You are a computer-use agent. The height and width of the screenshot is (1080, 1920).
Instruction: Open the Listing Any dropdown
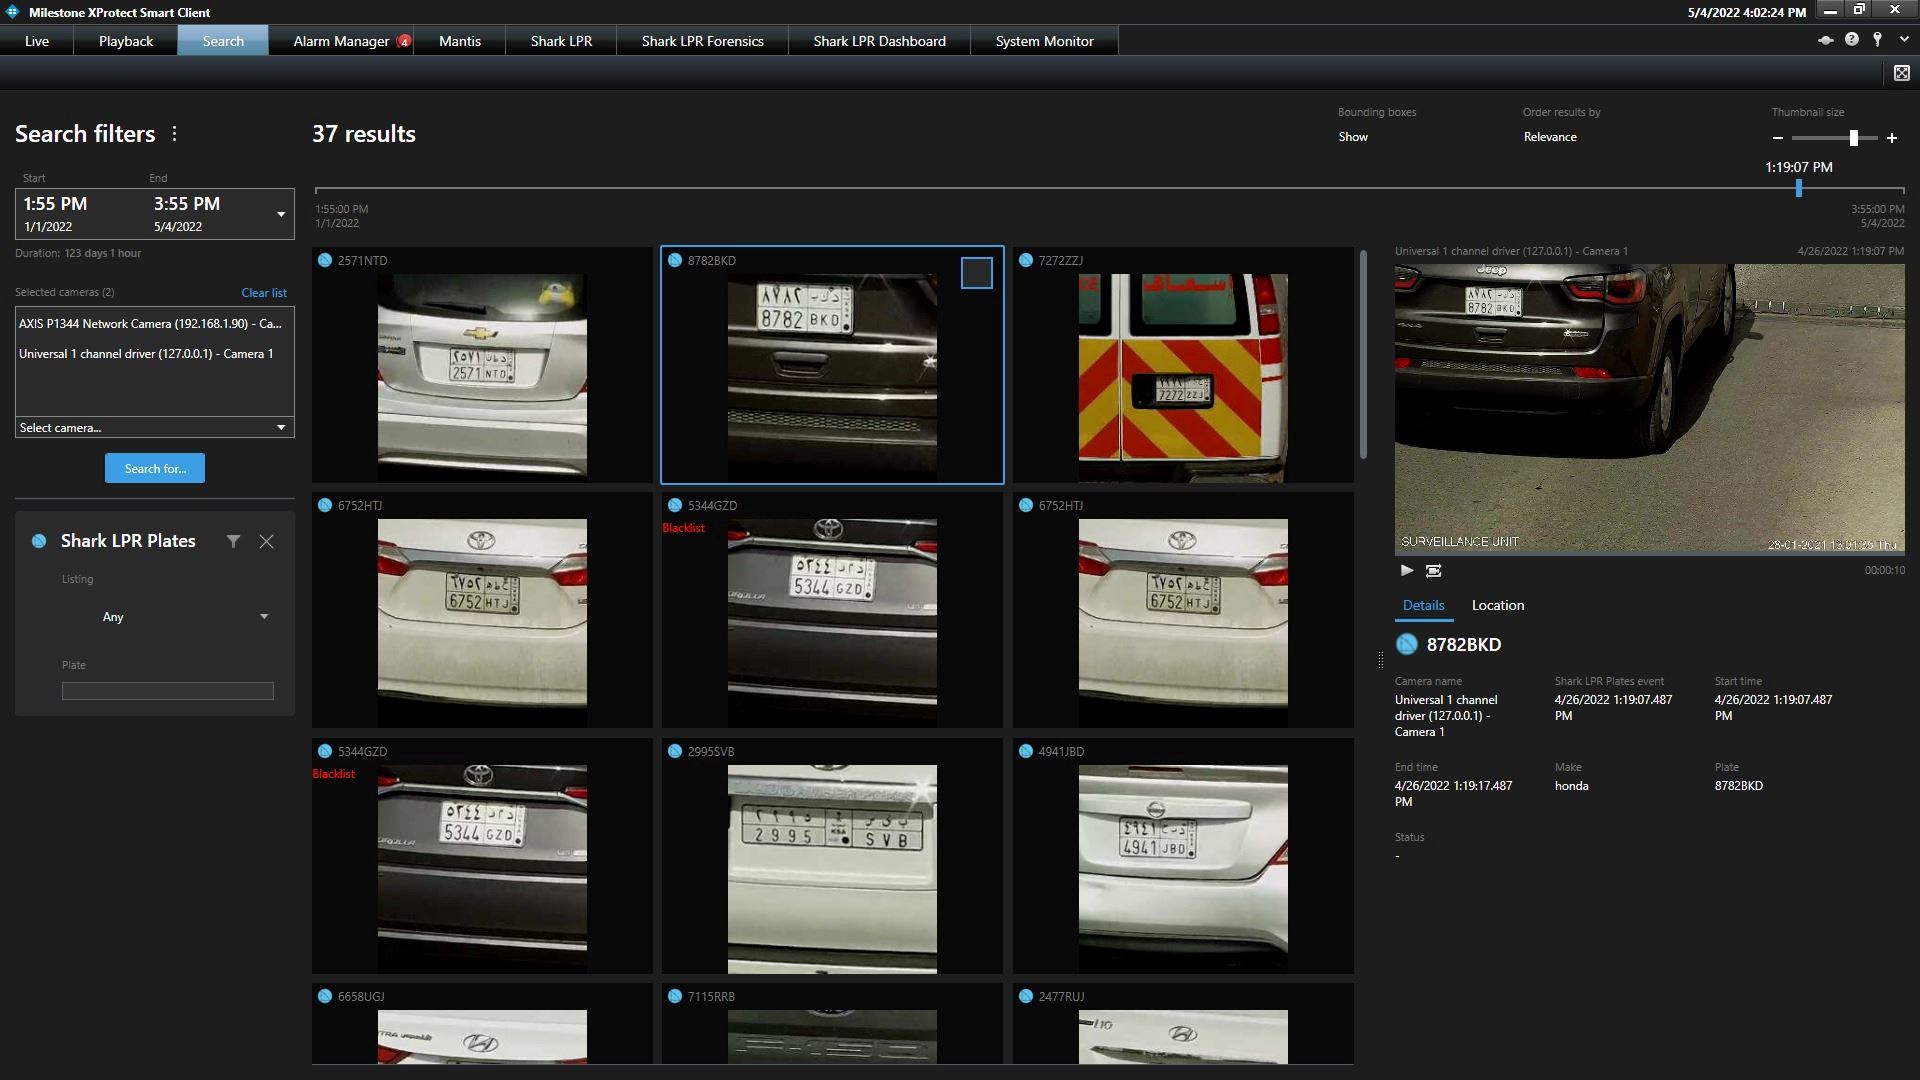point(184,617)
